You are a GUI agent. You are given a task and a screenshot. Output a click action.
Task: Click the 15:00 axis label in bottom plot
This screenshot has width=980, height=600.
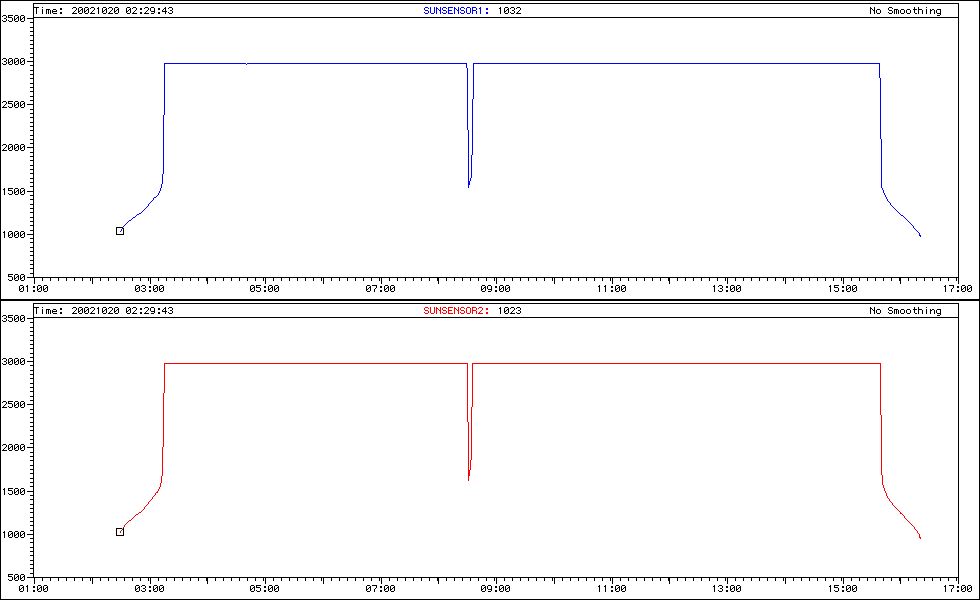coord(842,589)
